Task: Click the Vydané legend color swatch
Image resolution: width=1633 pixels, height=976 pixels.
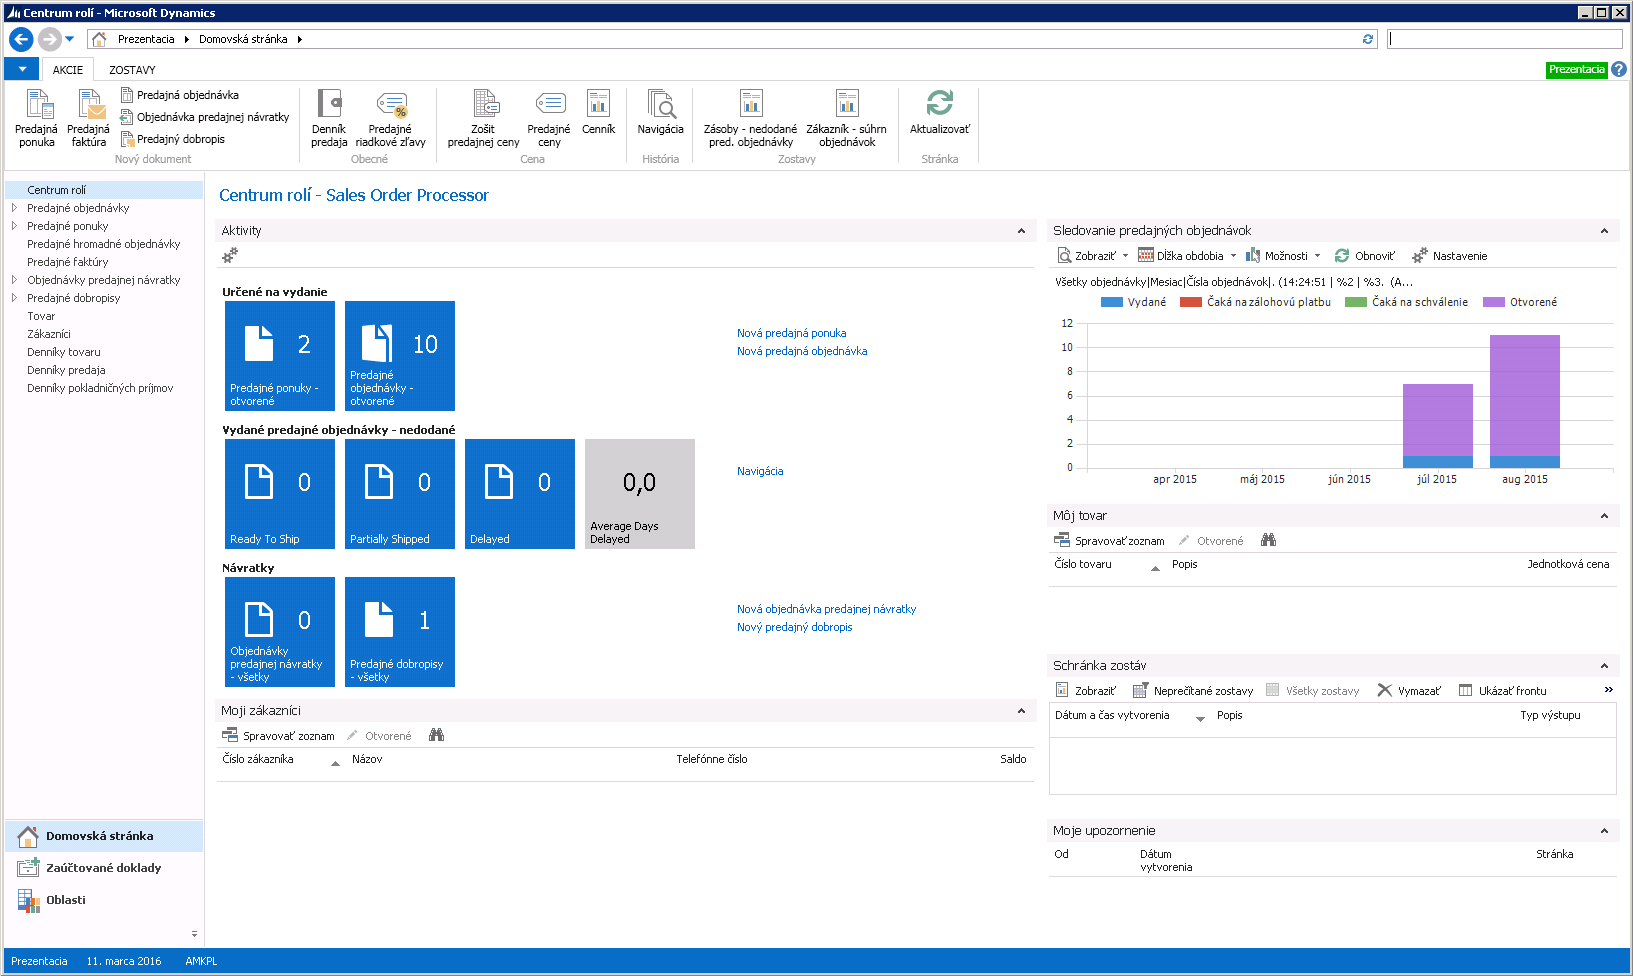Action: tap(1112, 302)
